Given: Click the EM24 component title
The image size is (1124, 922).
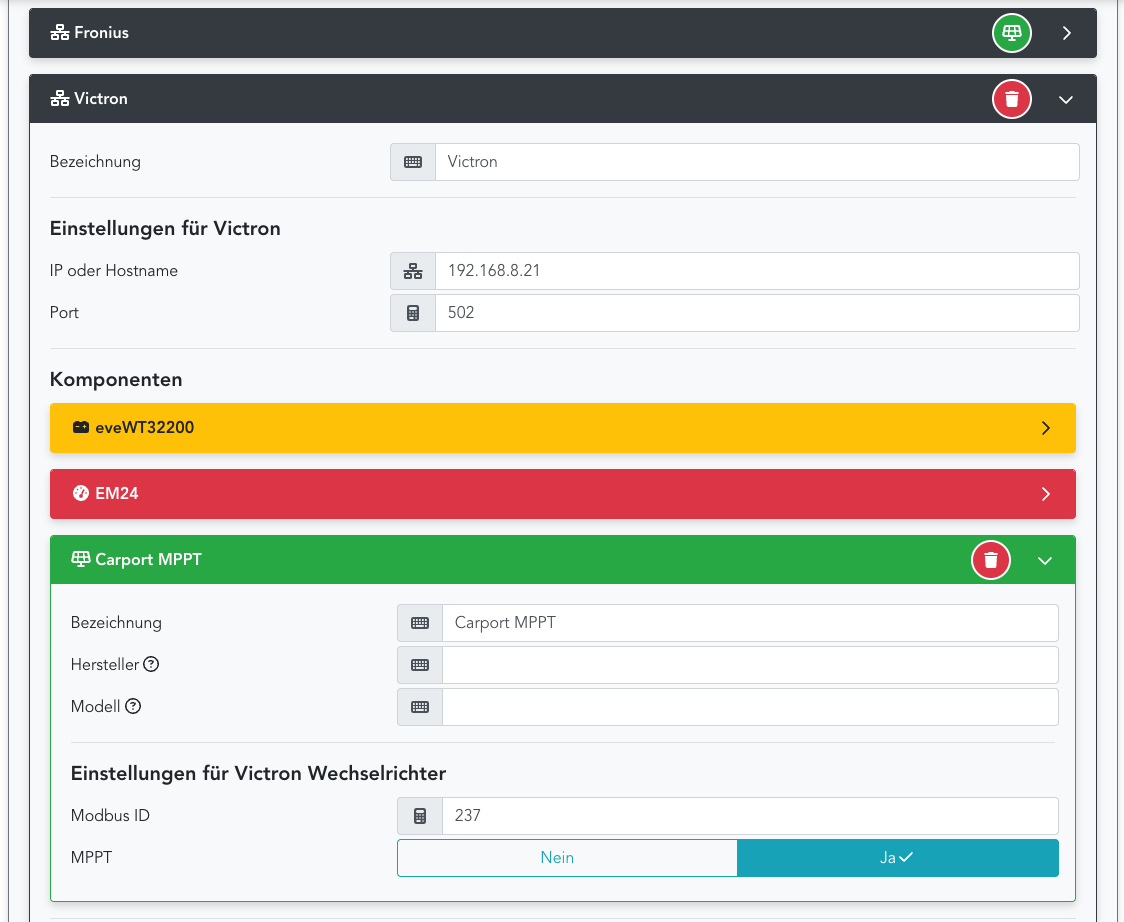Looking at the screenshot, I should click(x=117, y=494).
